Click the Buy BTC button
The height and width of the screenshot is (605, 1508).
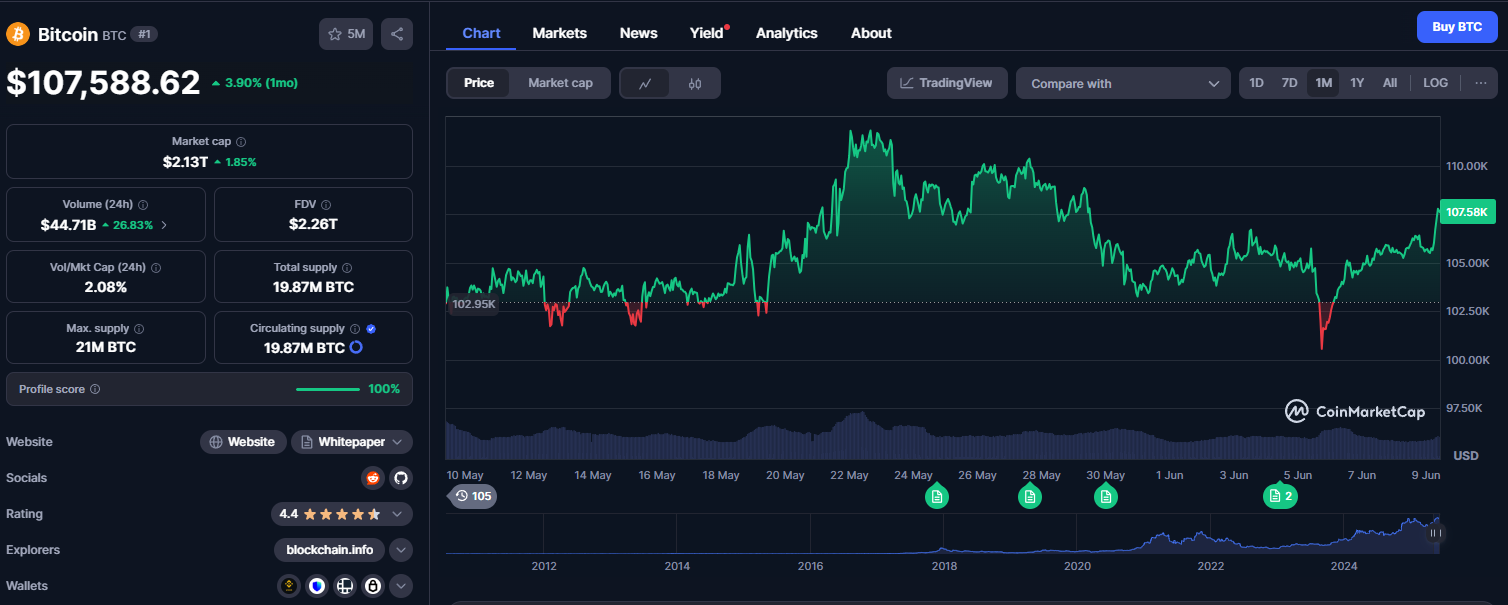(x=1457, y=27)
